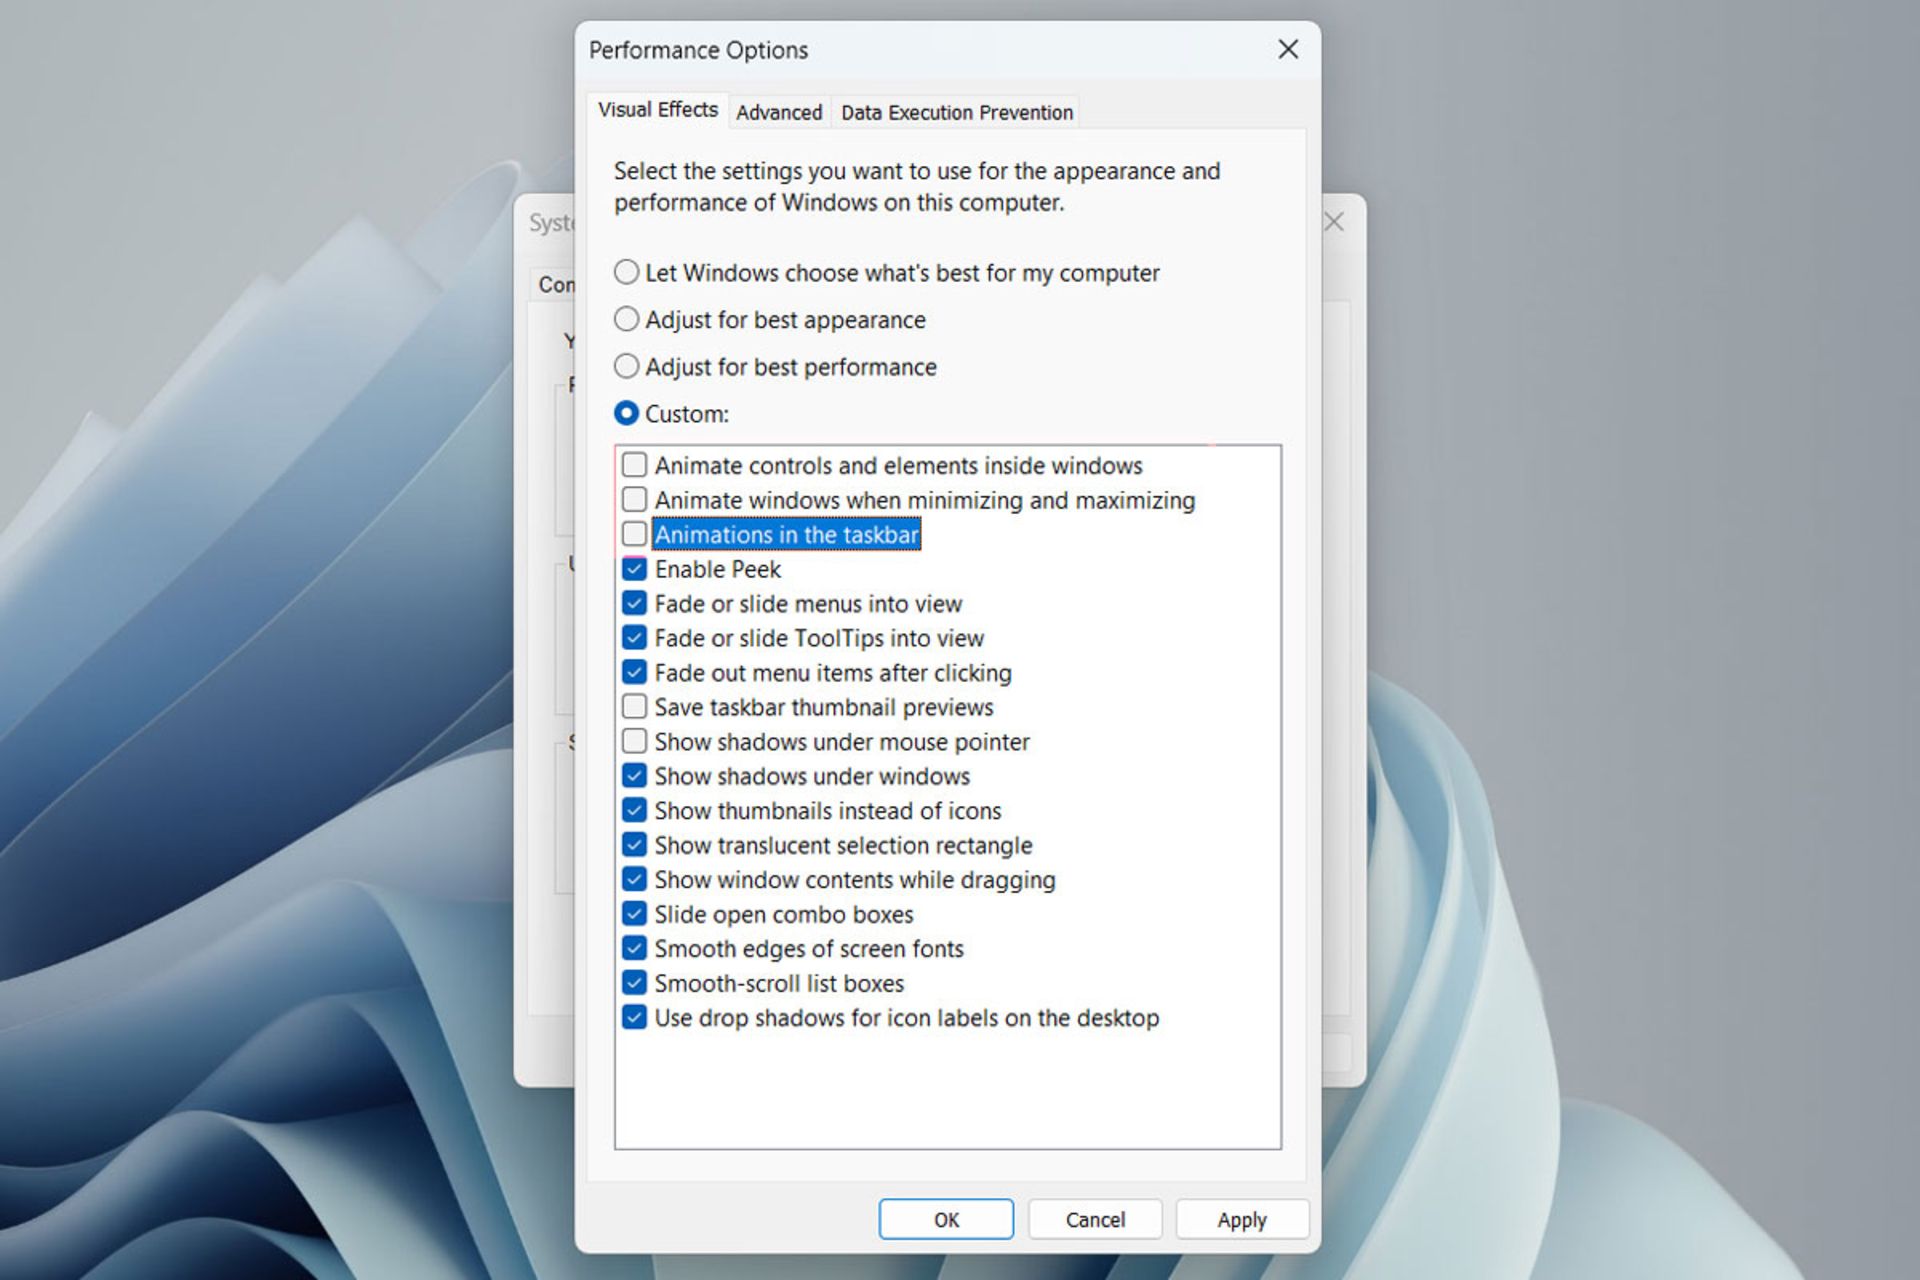This screenshot has height=1280, width=1920.
Task: Enable Save taskbar thumbnail previews
Action: pos(634,706)
